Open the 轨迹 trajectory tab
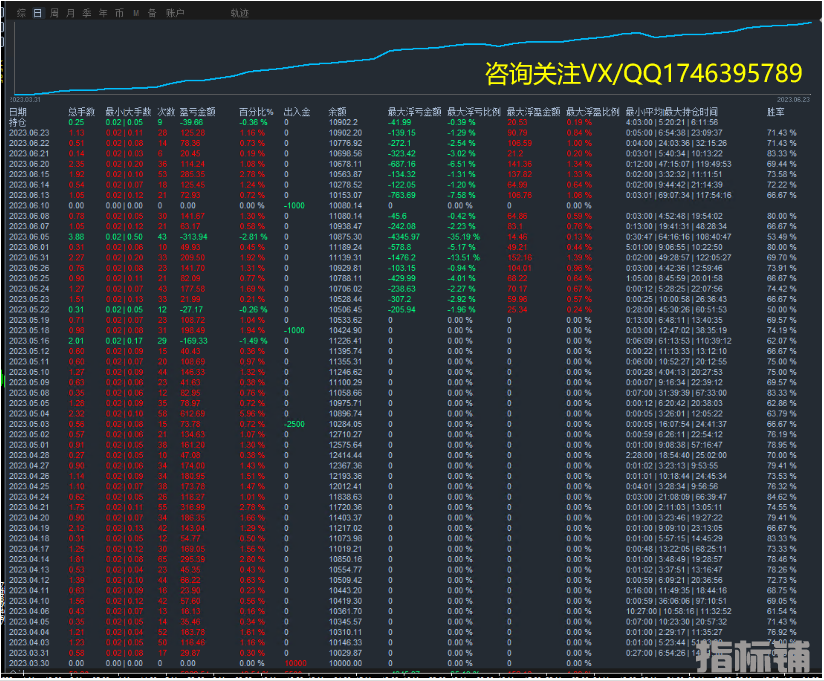824x681 pixels. tap(239, 13)
